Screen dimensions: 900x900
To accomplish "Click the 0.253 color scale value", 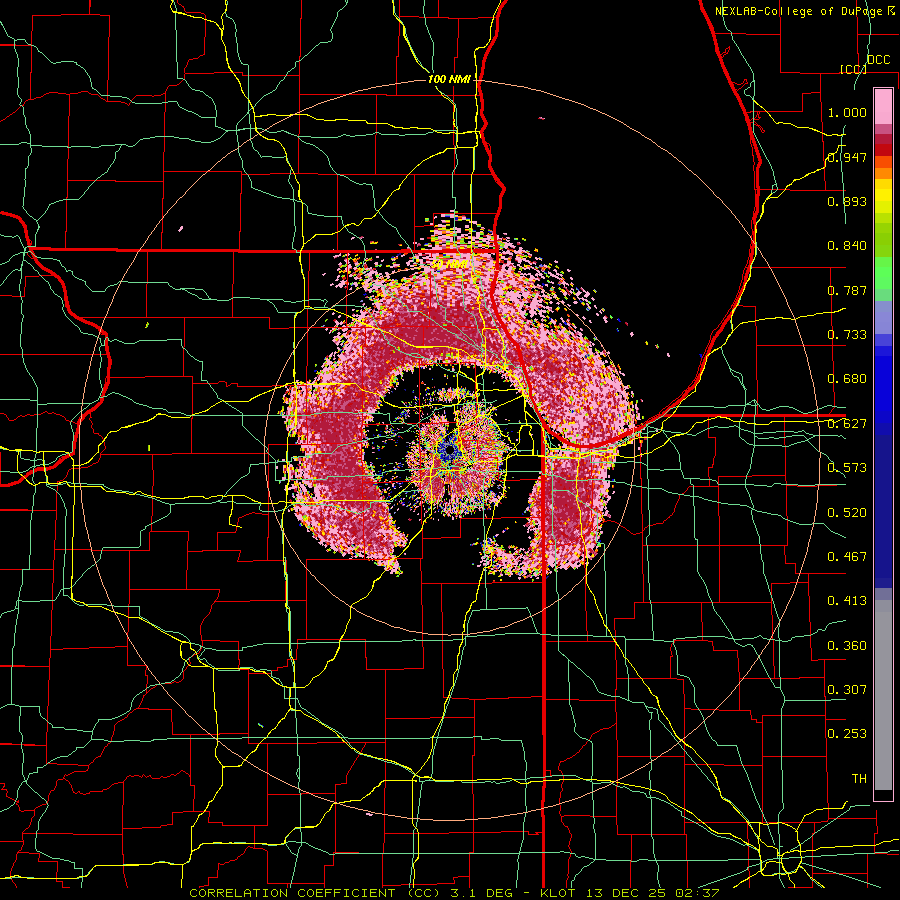I will 847,734.
